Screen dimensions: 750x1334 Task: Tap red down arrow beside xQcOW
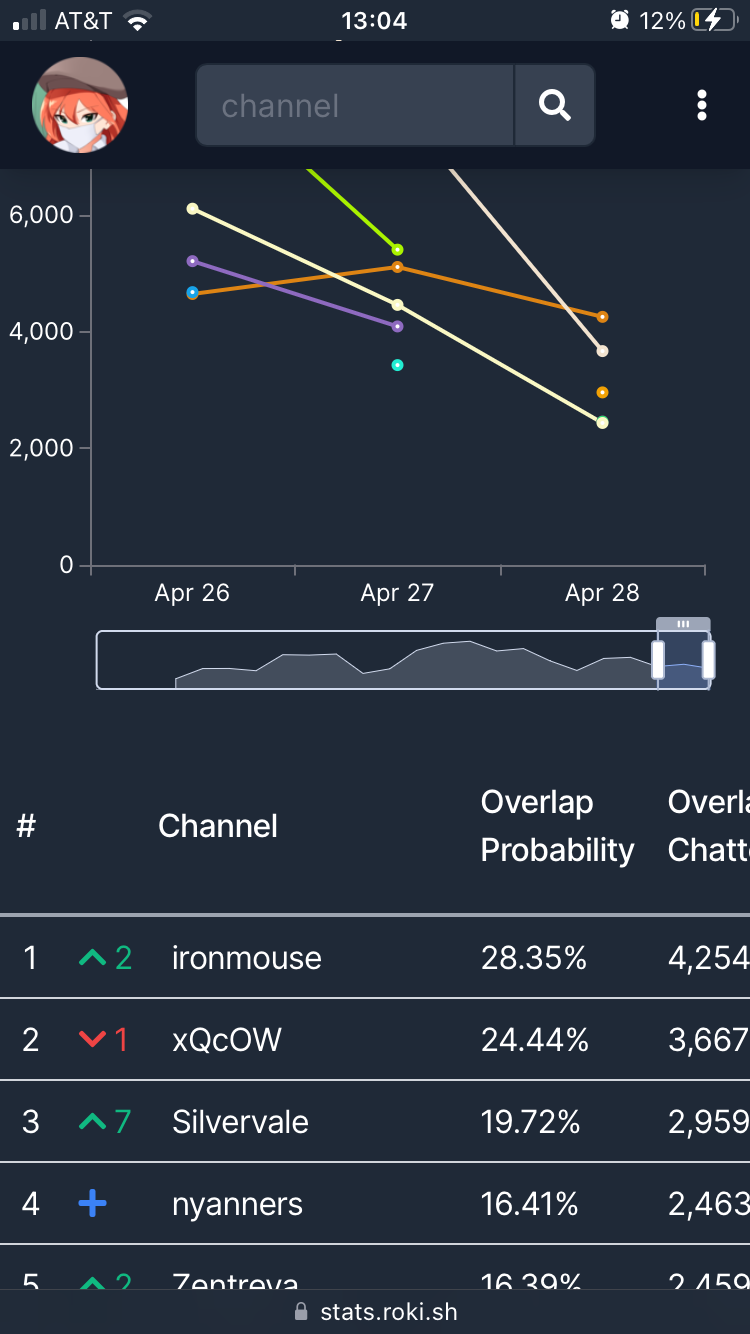[92, 1040]
